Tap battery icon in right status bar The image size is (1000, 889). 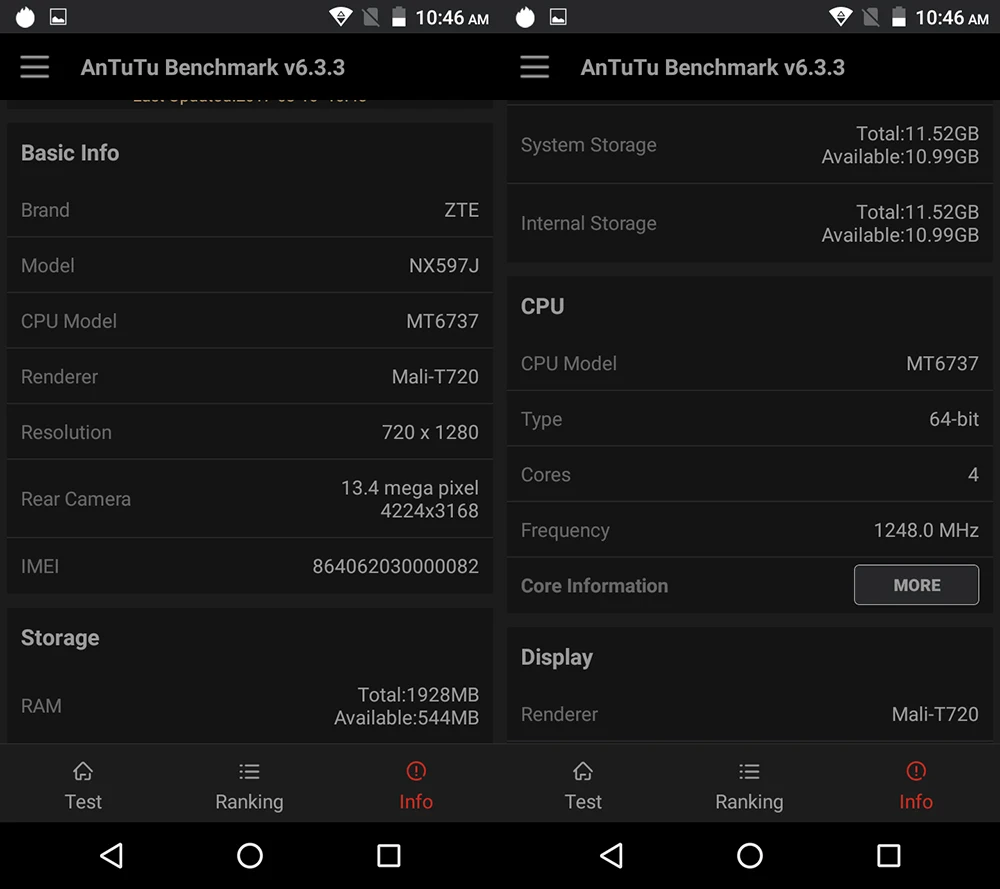click(899, 17)
